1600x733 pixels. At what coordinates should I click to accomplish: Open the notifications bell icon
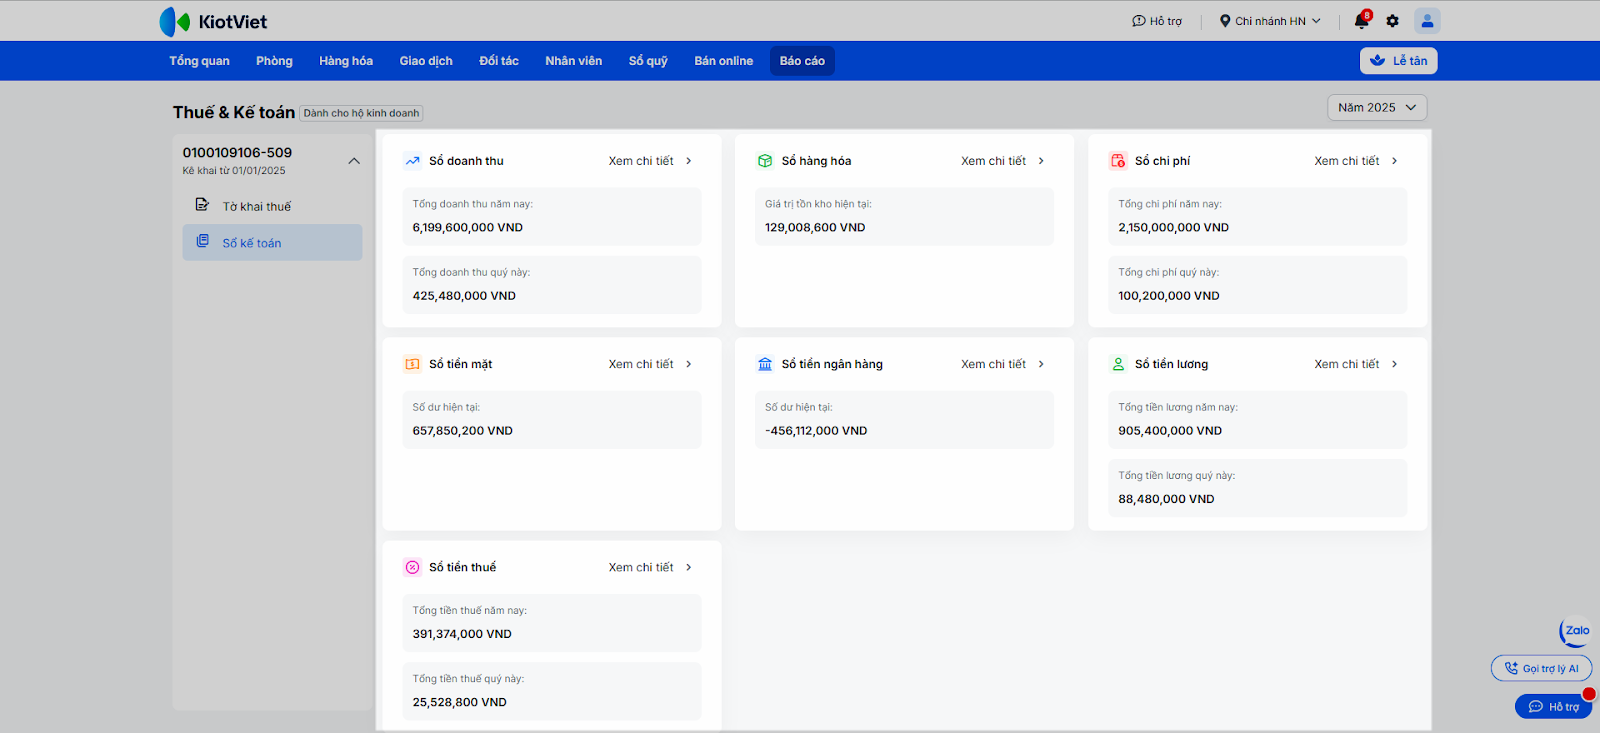pos(1361,21)
